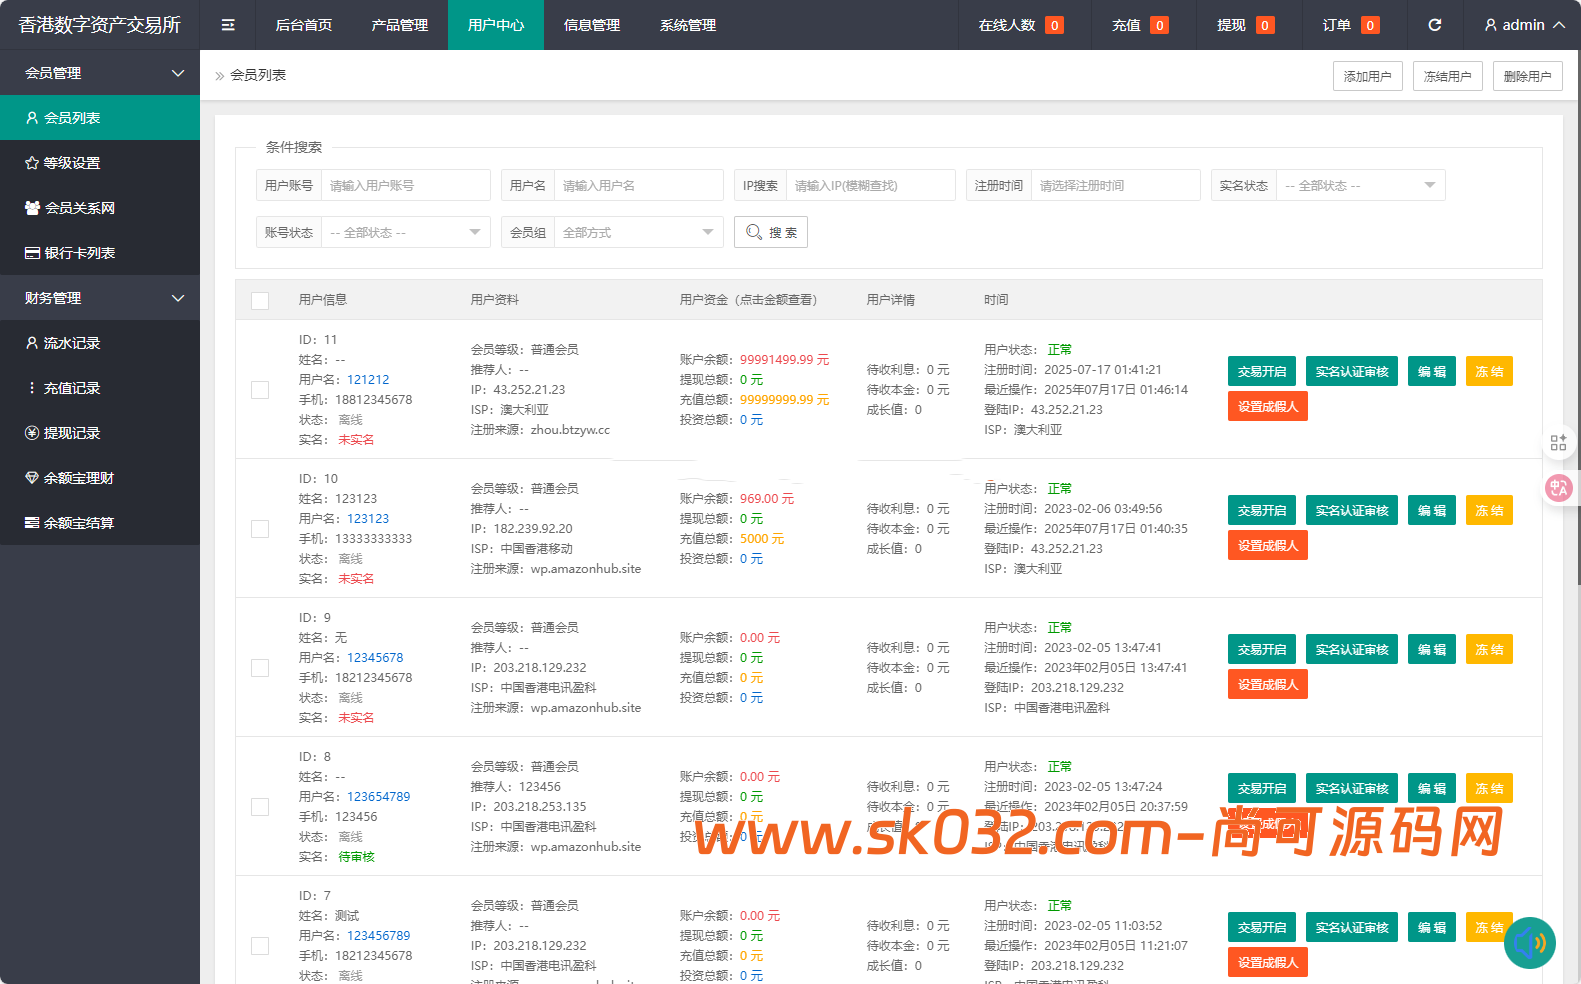The width and height of the screenshot is (1581, 984).
Task: Click the 提现 count badge
Action: [x=1265, y=25]
